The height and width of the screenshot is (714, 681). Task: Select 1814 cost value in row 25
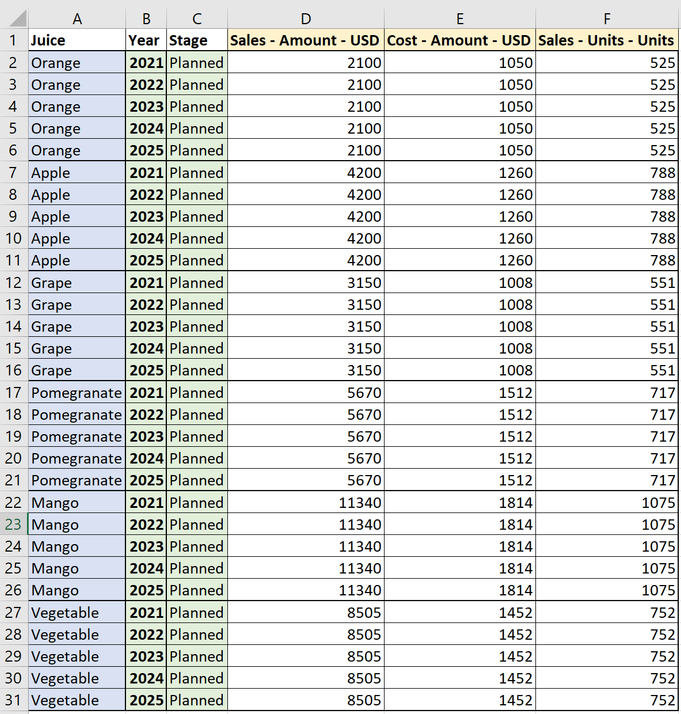[460, 568]
